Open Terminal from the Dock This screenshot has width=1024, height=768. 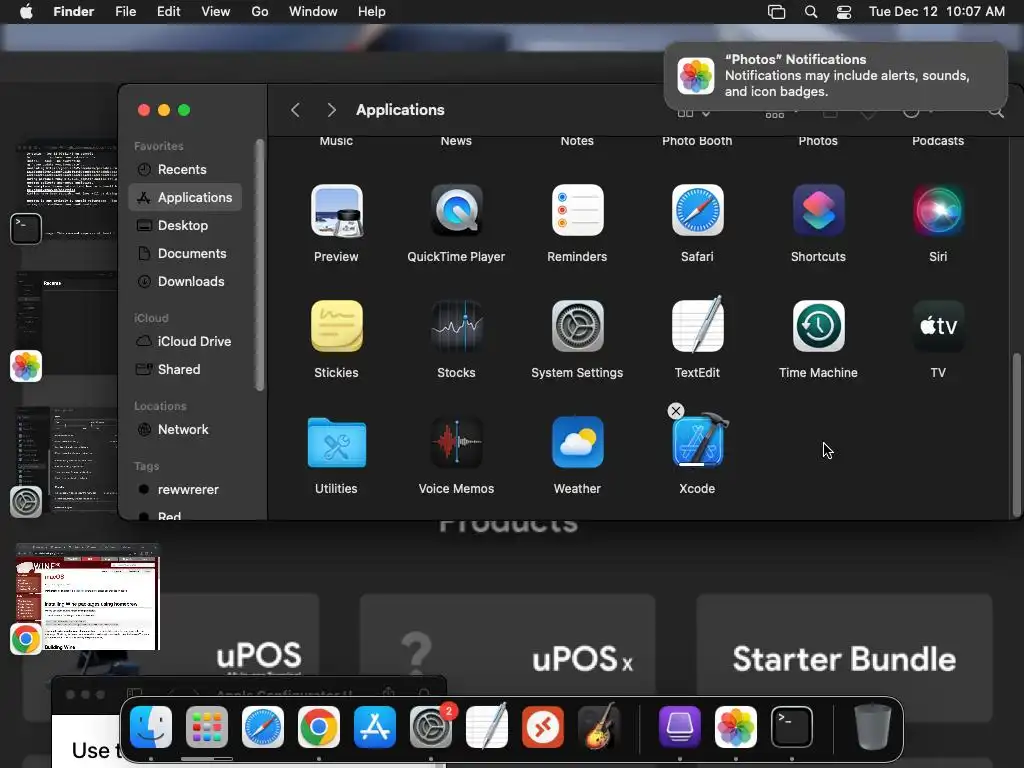tap(792, 727)
